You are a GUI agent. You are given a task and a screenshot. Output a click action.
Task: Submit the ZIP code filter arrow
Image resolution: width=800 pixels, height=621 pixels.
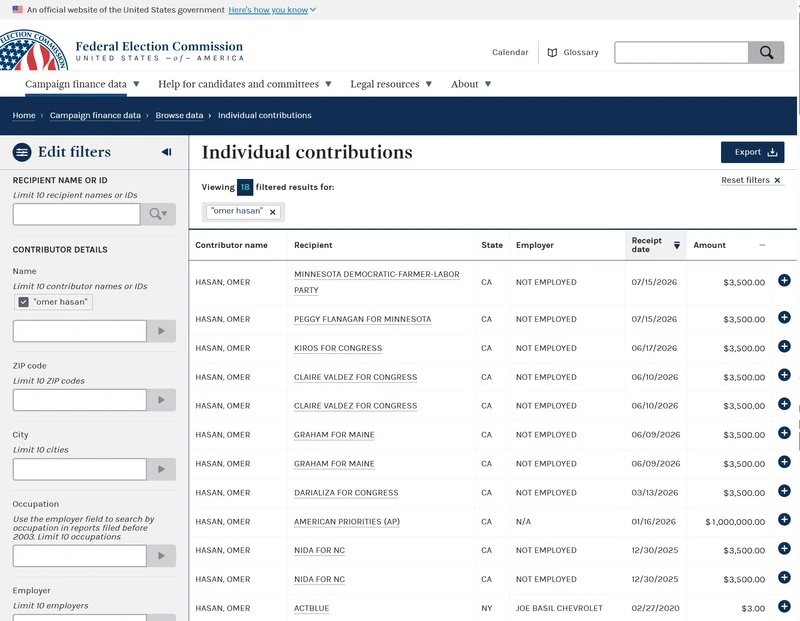coord(161,400)
